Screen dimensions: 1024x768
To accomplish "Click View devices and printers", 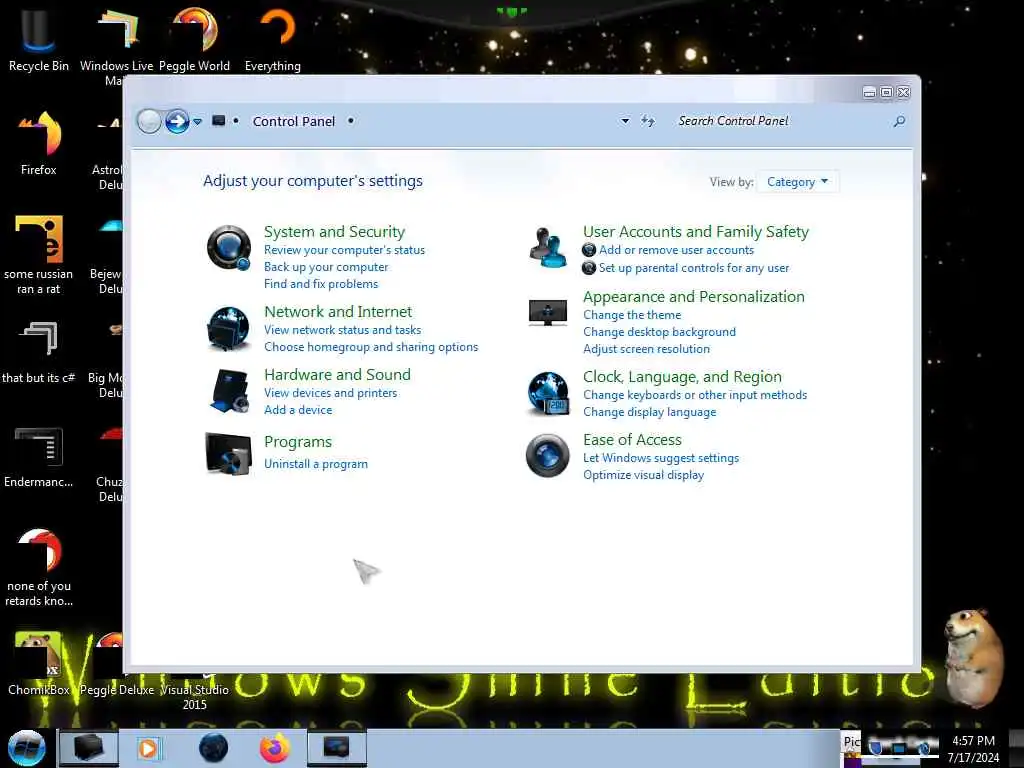I will (x=330, y=392).
